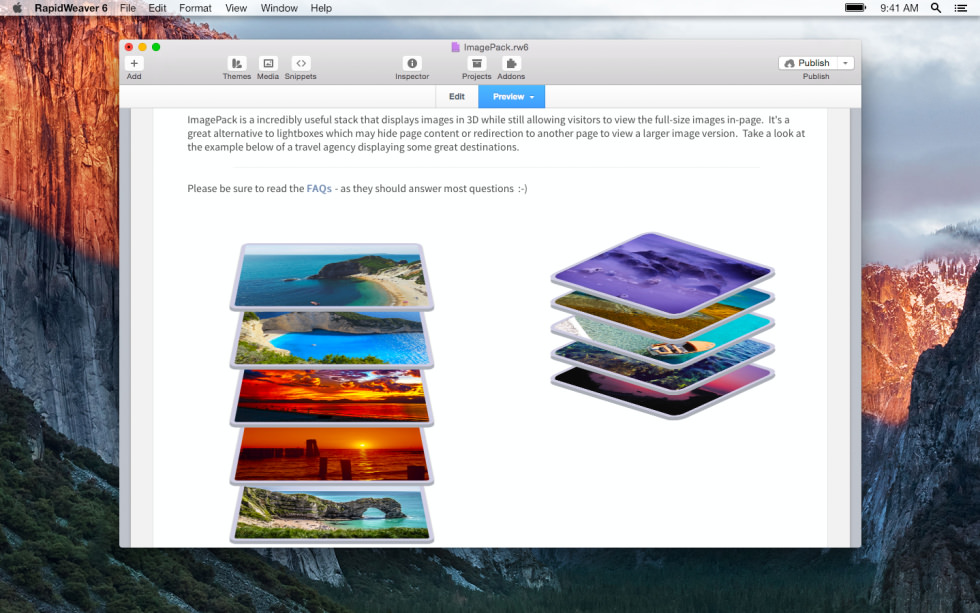The height and width of the screenshot is (613, 980).
Task: Click the ImagePack.rw6 window title
Action: pos(496,47)
